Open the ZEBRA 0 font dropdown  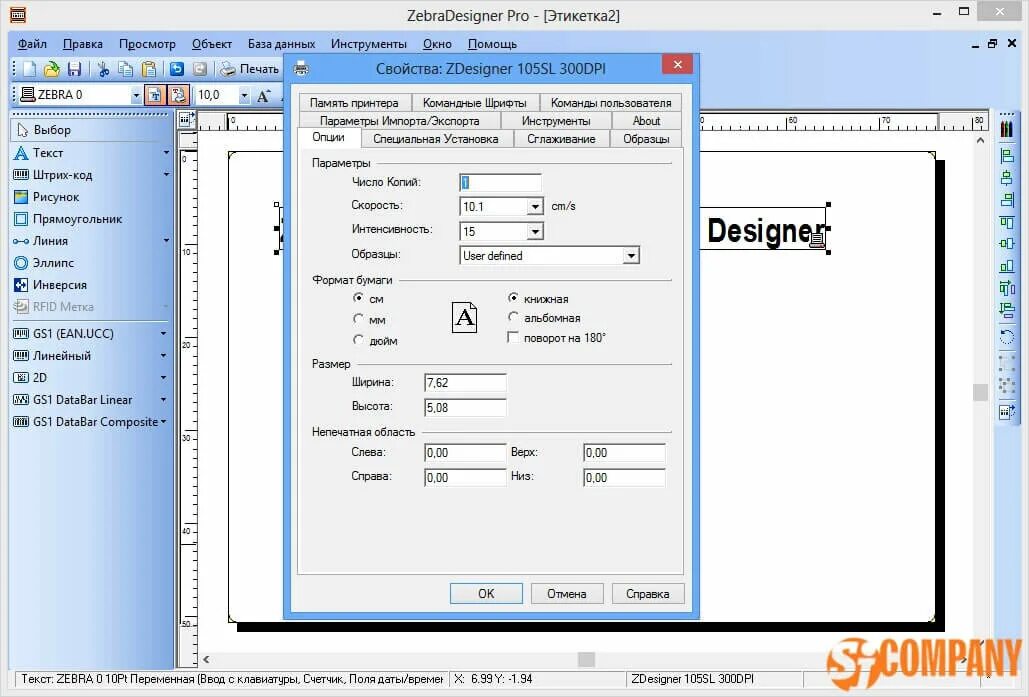(136, 96)
